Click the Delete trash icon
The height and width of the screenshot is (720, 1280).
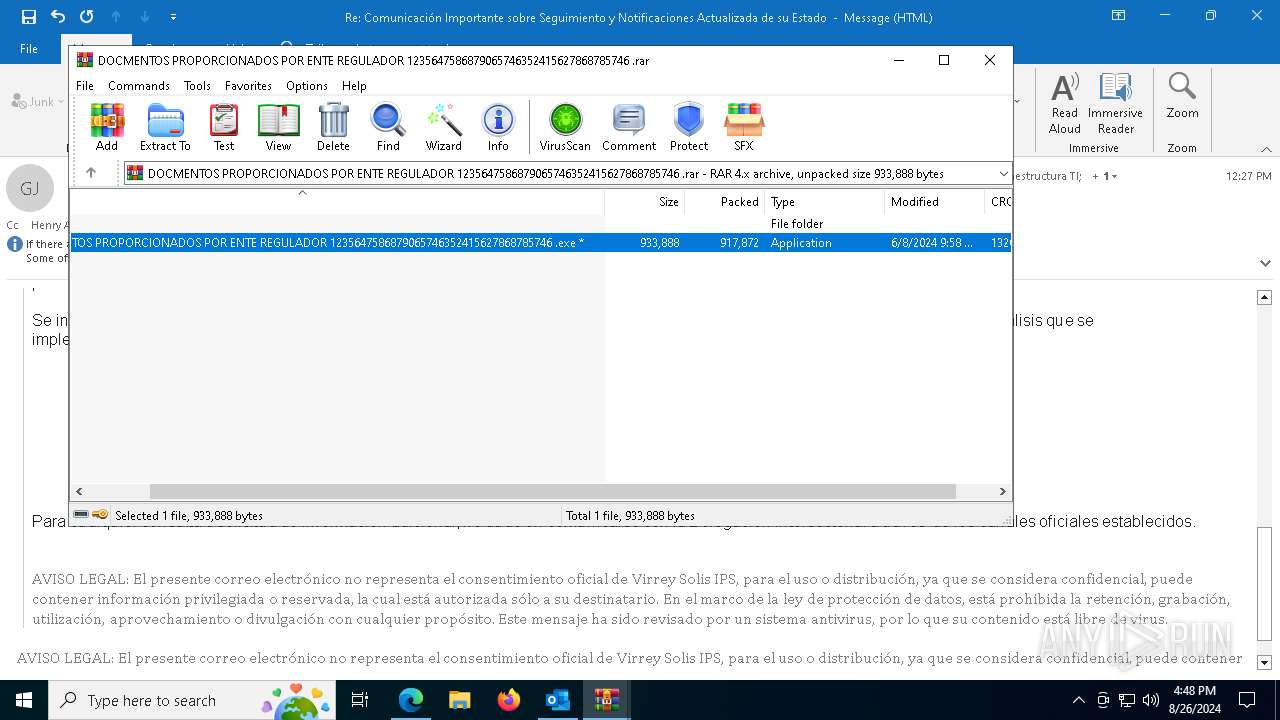pos(333,127)
